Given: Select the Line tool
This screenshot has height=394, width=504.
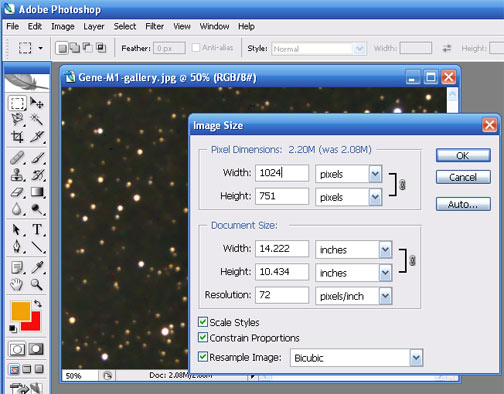Looking at the screenshot, I should [37, 247].
